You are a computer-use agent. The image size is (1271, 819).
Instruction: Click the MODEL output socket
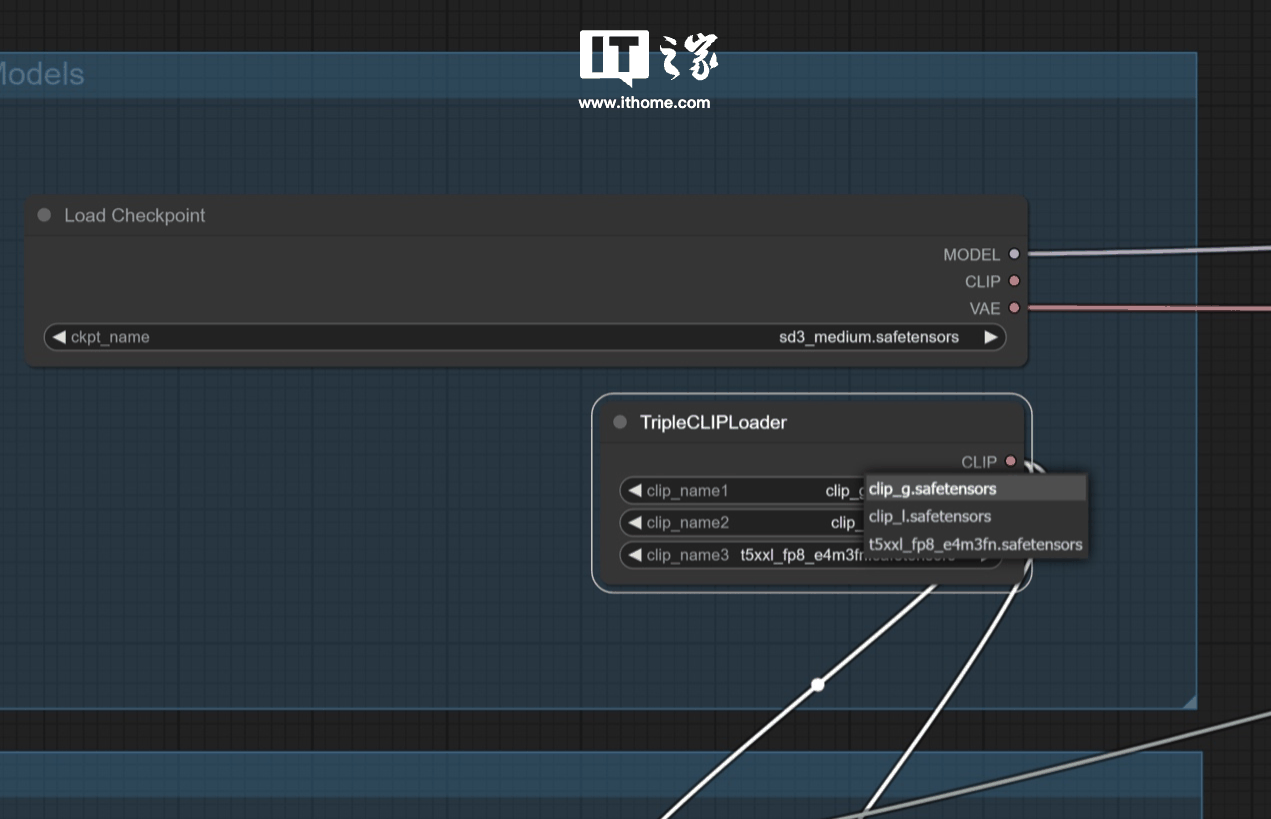1014,254
